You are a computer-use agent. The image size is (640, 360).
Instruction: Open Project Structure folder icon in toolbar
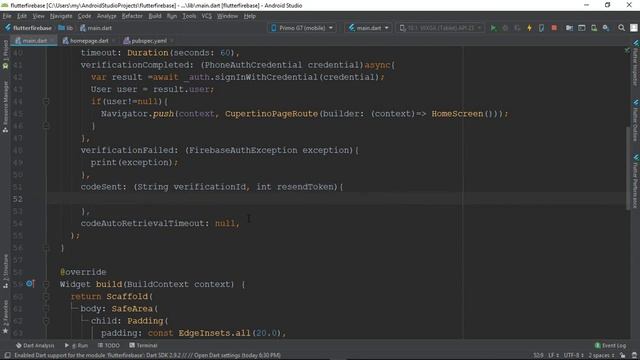[569, 28]
